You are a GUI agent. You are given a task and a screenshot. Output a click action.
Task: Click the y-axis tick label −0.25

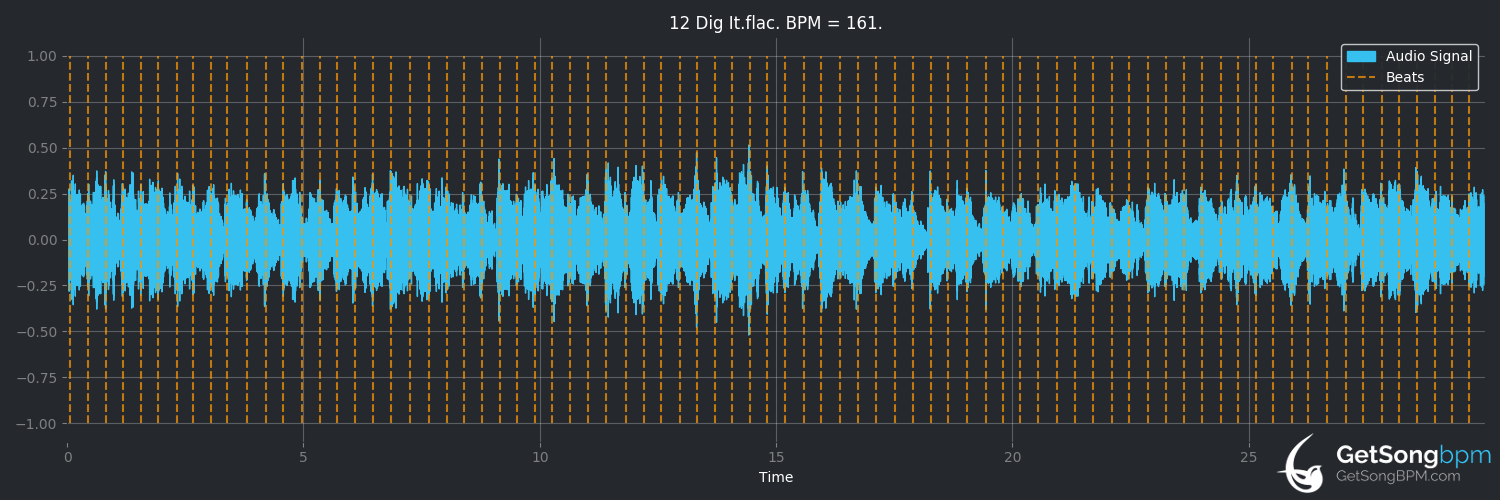(x=37, y=286)
